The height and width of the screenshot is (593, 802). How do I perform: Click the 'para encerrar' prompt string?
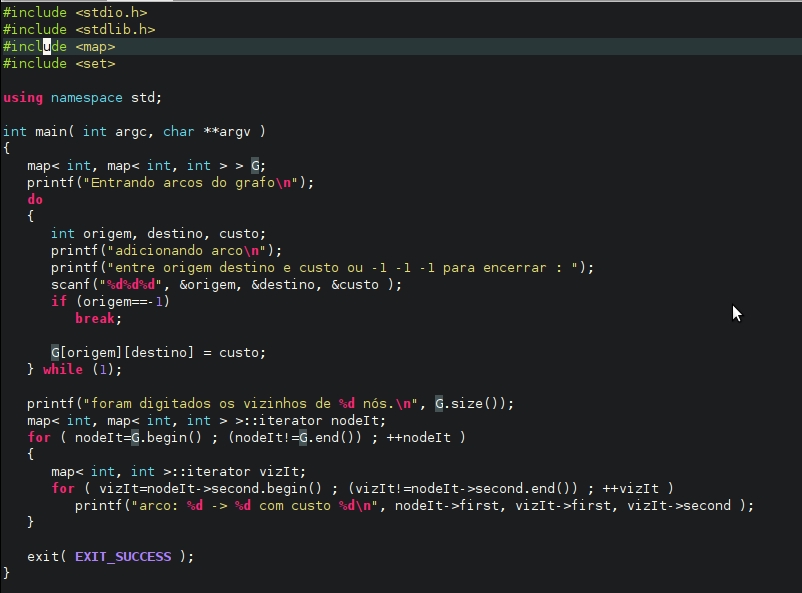click(x=494, y=268)
